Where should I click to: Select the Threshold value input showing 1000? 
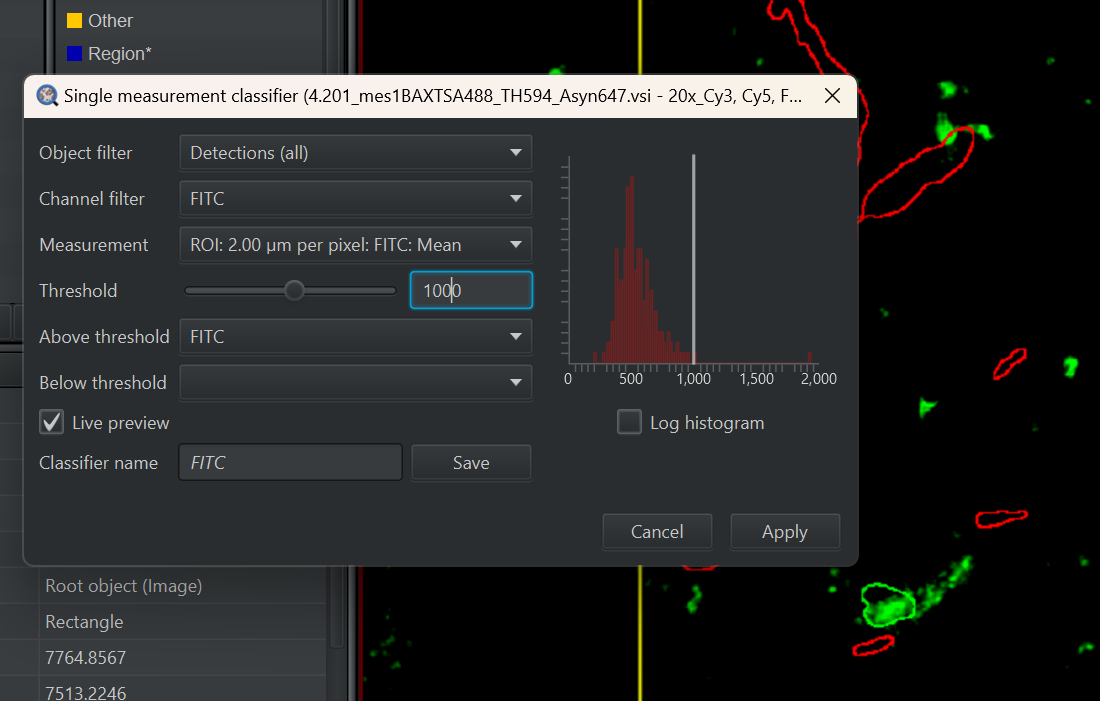(x=470, y=290)
